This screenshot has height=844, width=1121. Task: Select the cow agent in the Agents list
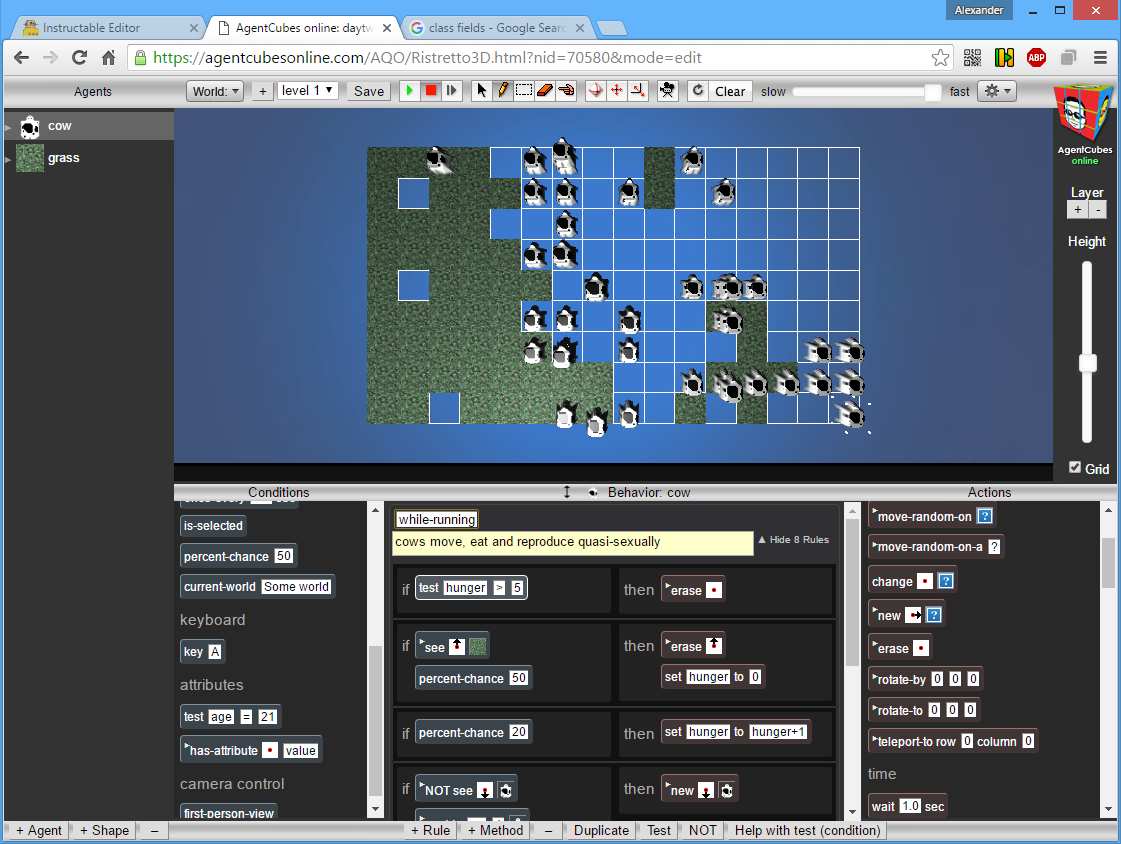pyautogui.click(x=89, y=126)
